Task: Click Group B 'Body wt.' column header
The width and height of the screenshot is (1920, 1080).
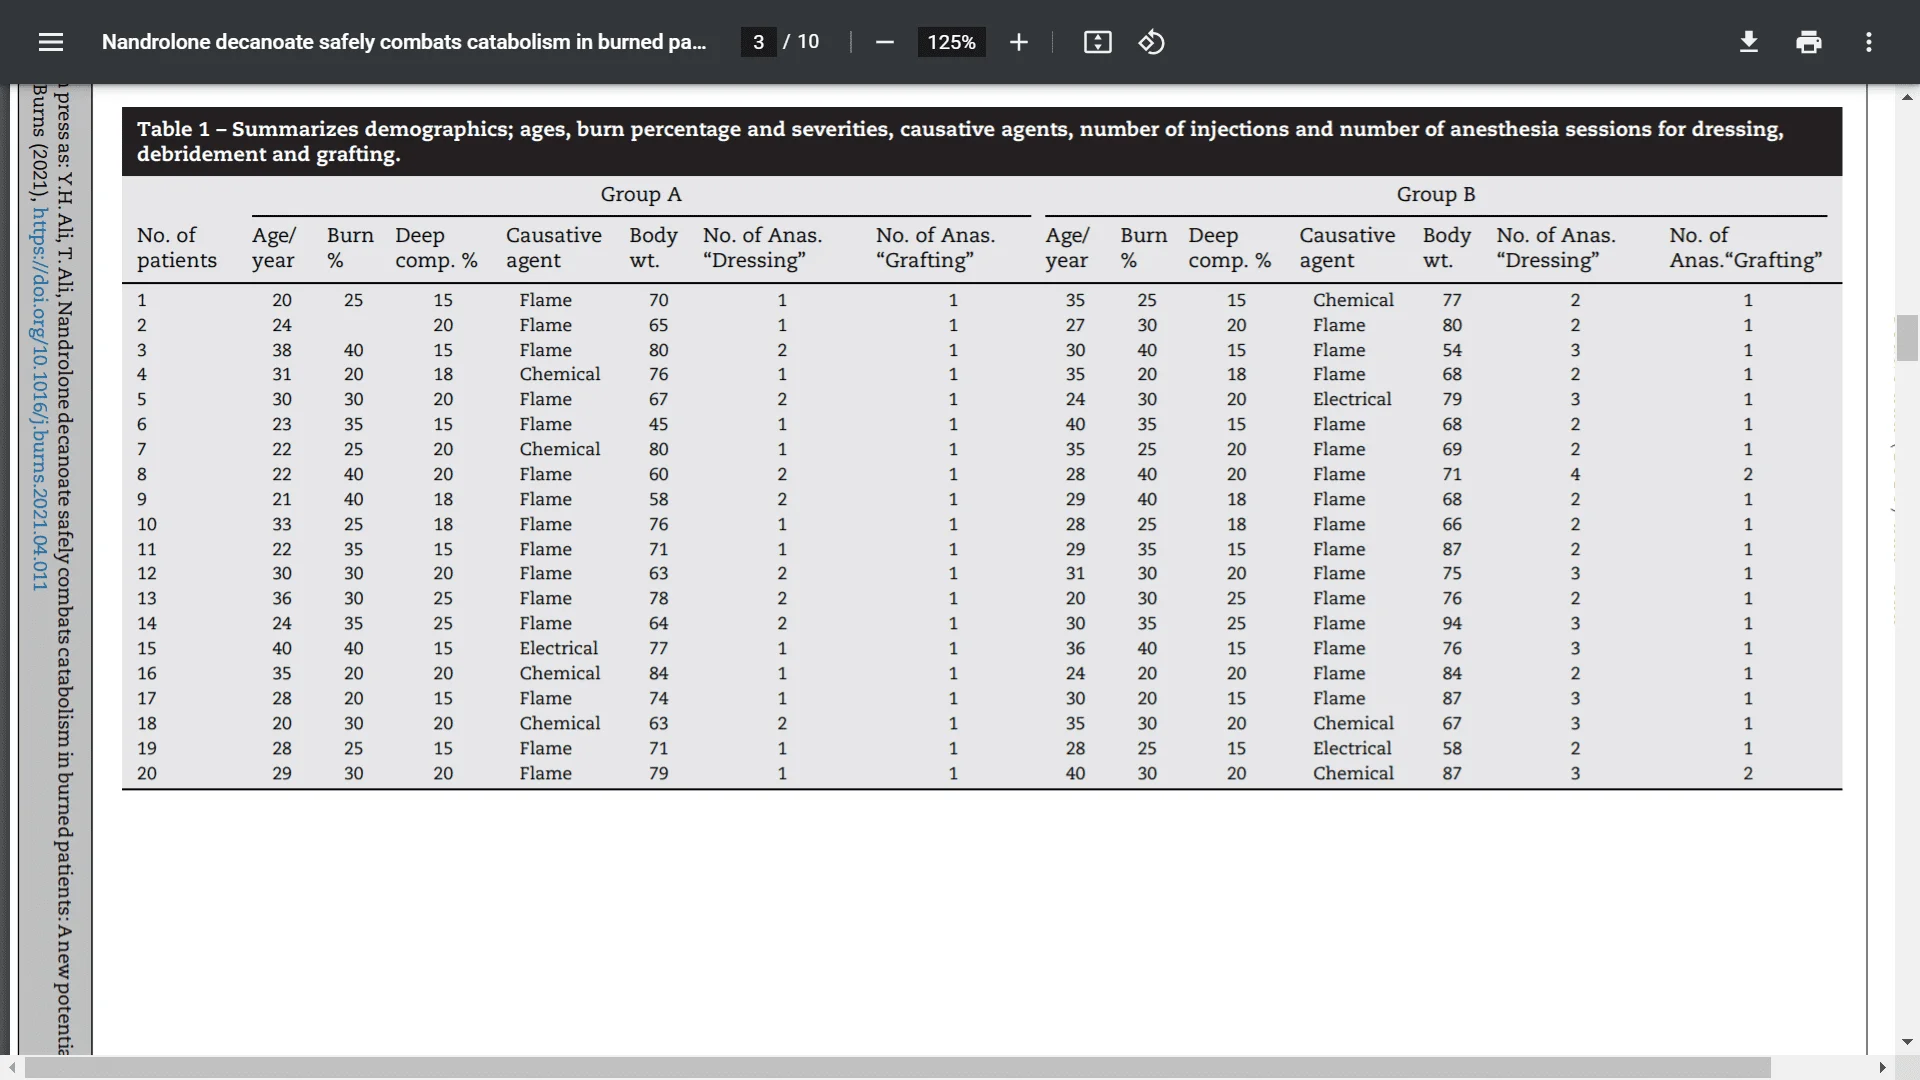Action: click(x=1446, y=247)
